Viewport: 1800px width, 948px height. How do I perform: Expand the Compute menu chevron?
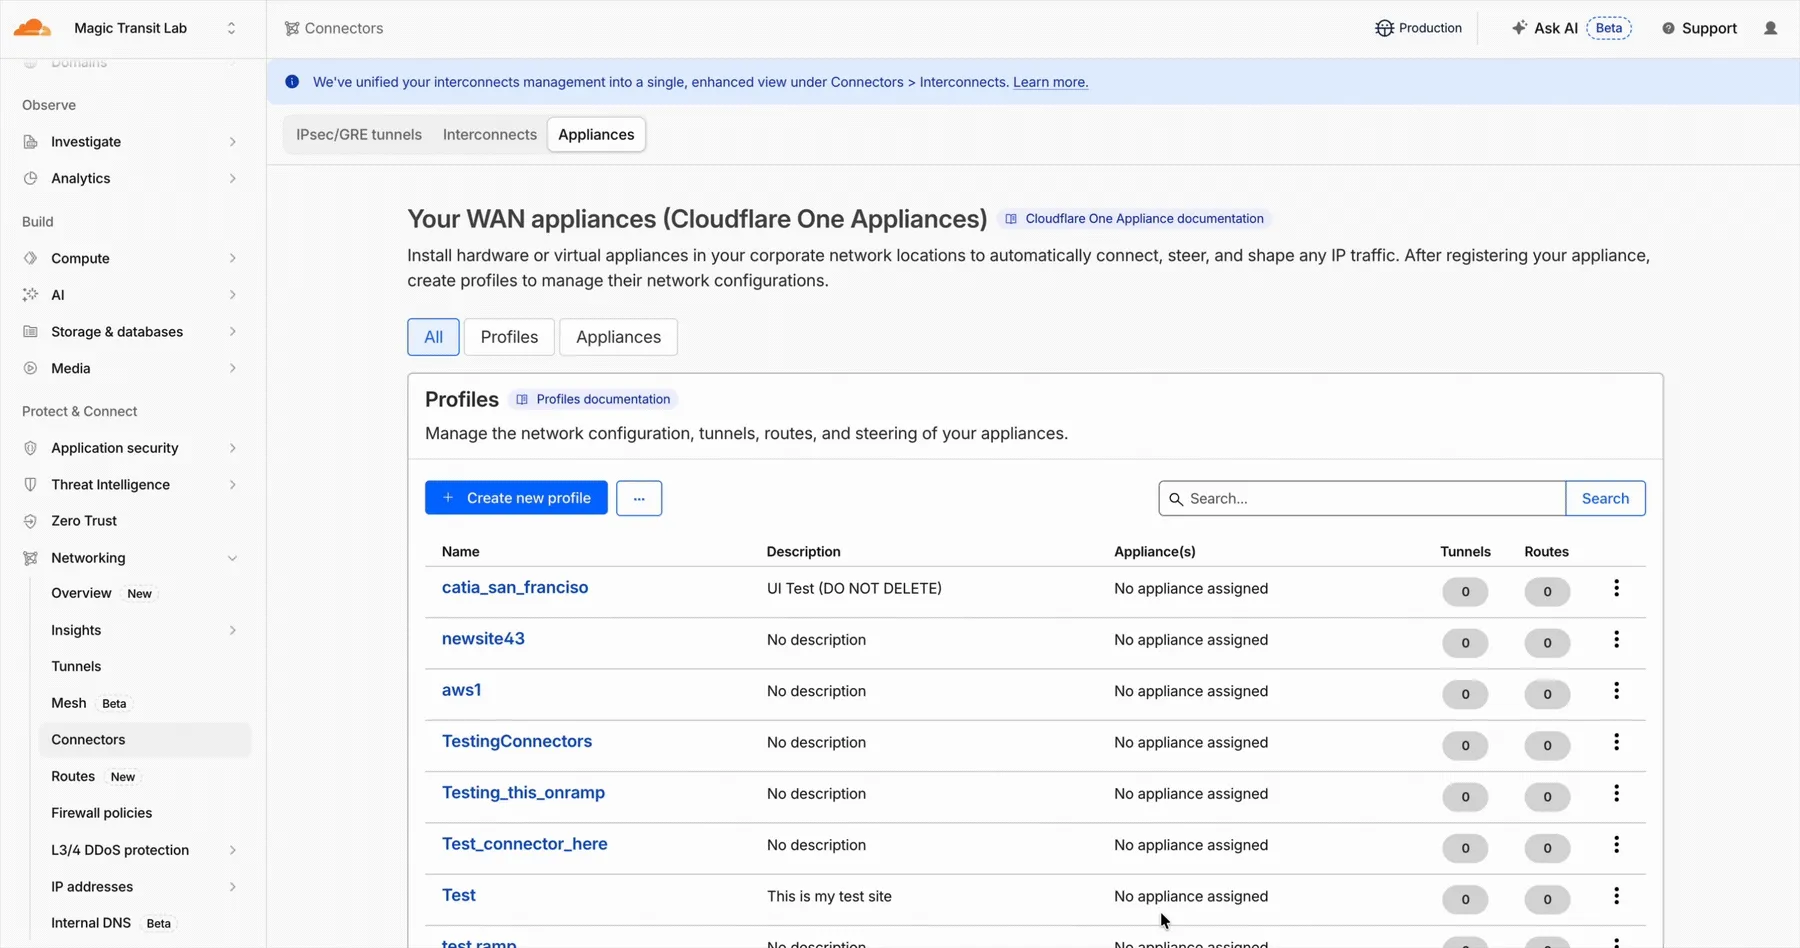[x=232, y=258]
